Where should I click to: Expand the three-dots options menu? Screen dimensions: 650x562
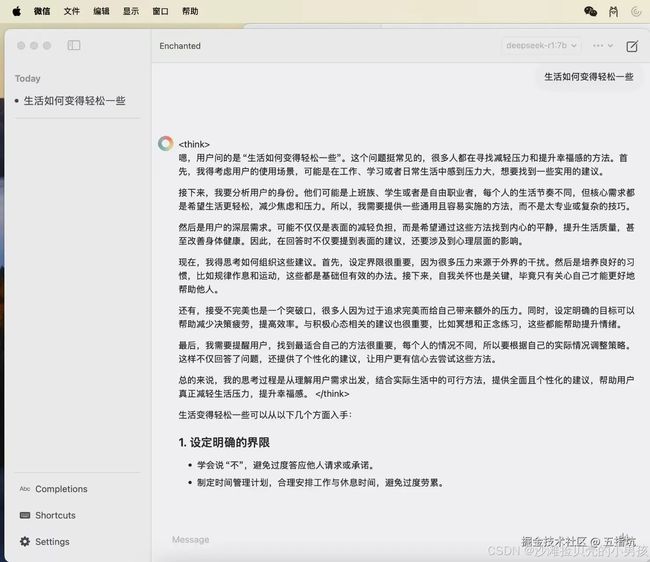point(602,46)
